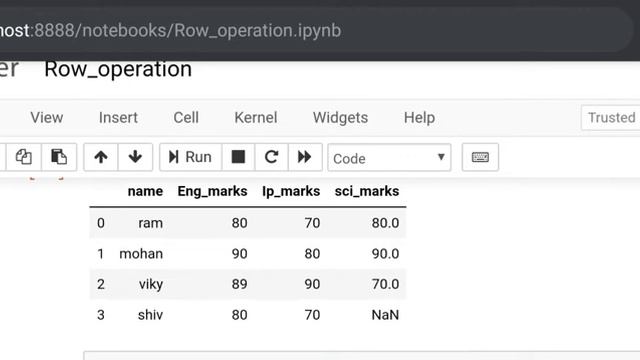The image size is (640, 360).
Task: Interrupt the kernel with stop icon
Action: click(x=238, y=157)
